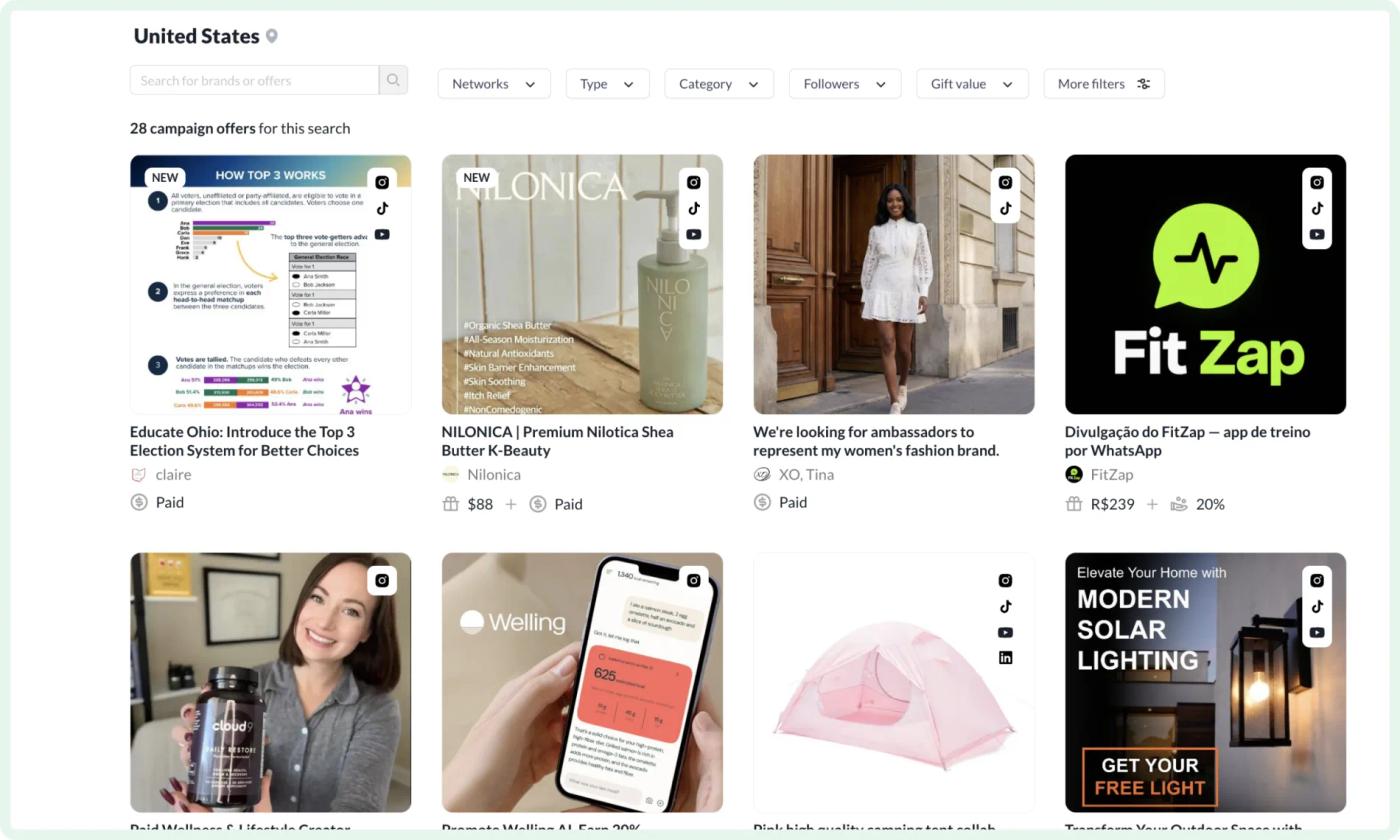Click Instagram icon on FitZap card
The width and height of the screenshot is (1400, 840).
click(x=1317, y=182)
